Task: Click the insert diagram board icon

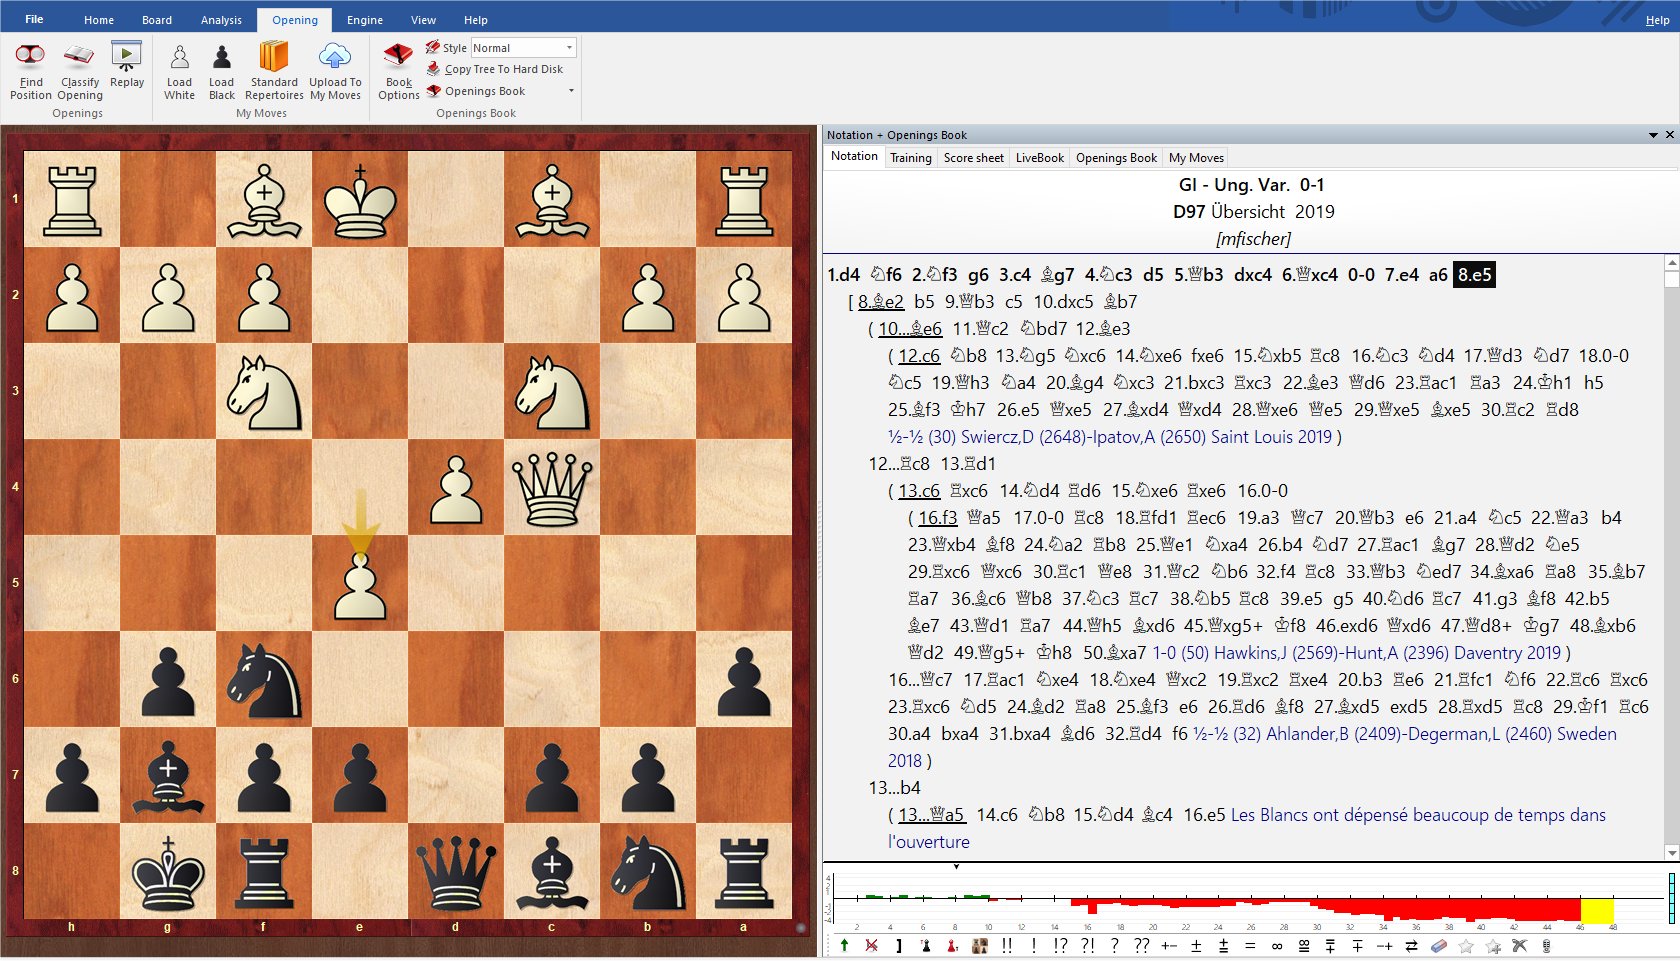Action: click(x=979, y=945)
